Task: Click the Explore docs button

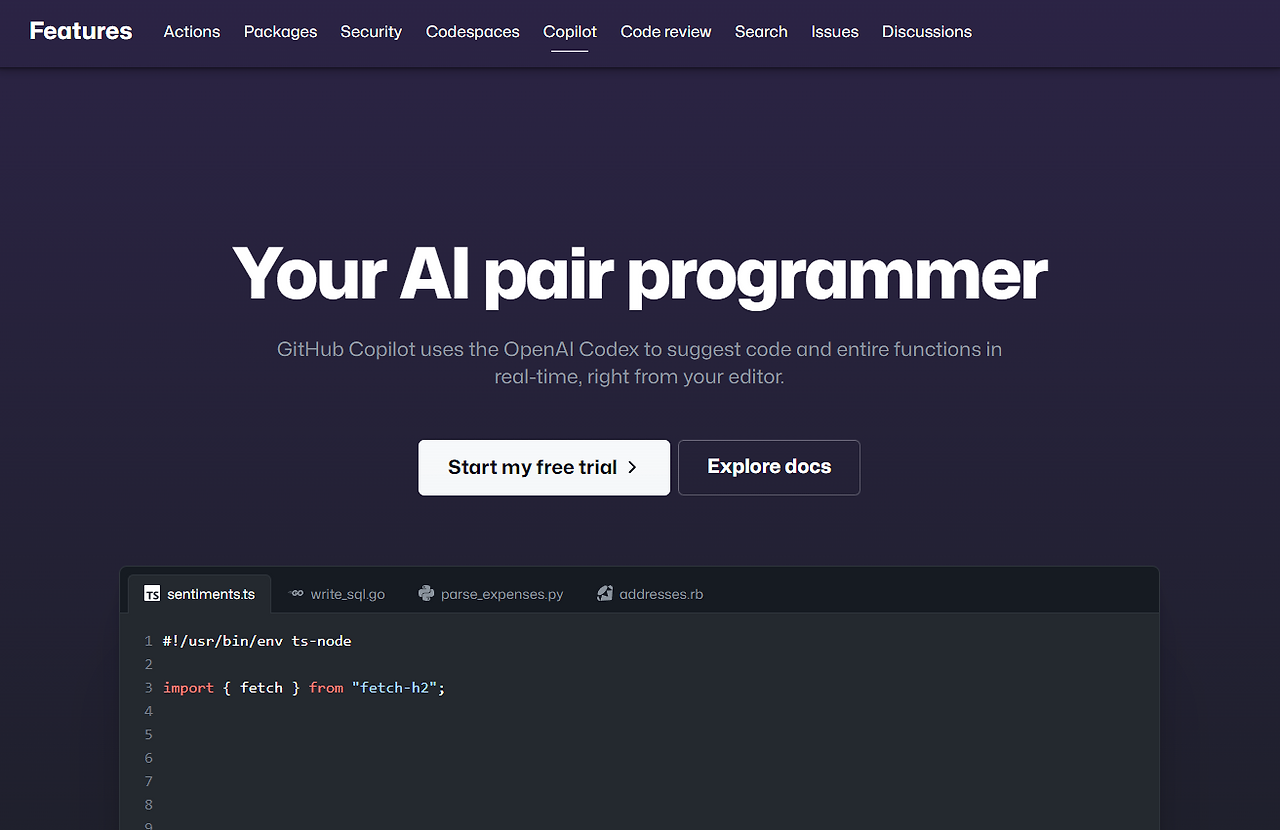Action: pos(769,467)
